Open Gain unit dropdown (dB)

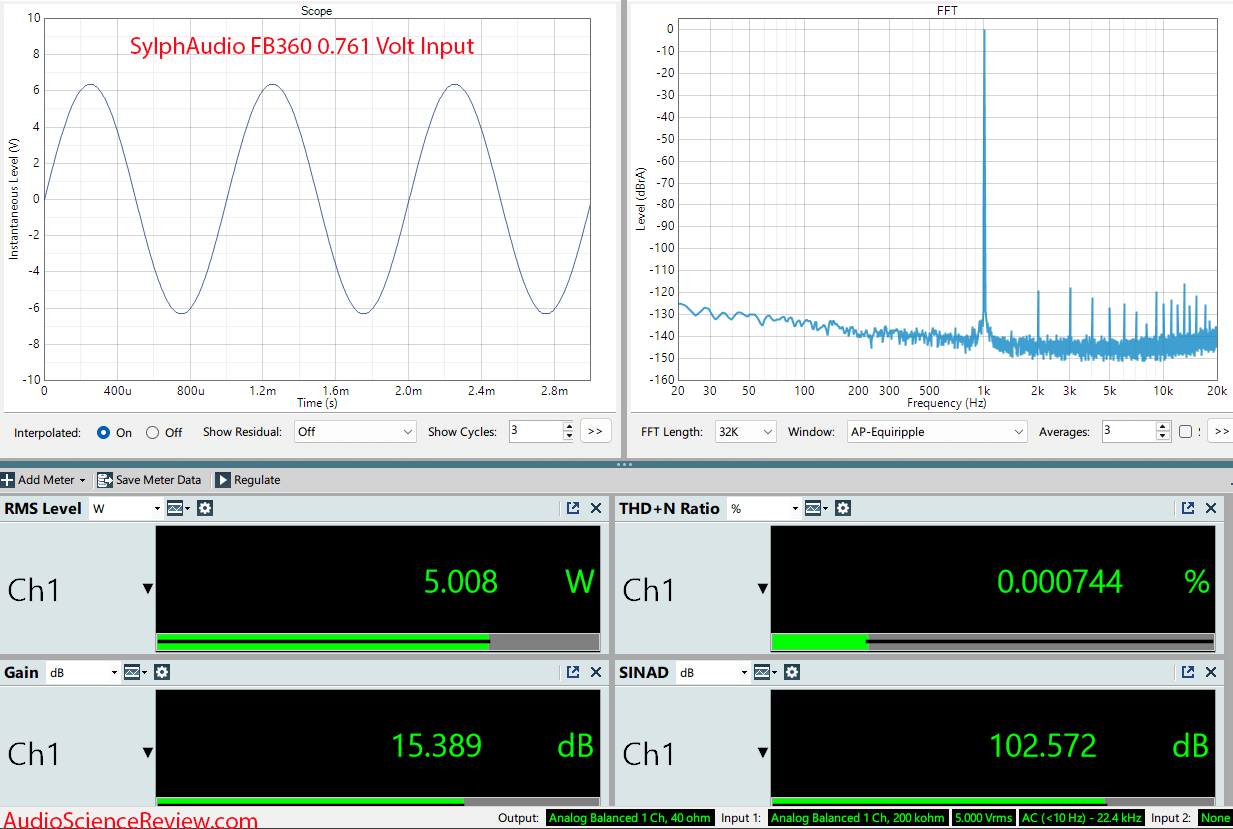pos(84,672)
